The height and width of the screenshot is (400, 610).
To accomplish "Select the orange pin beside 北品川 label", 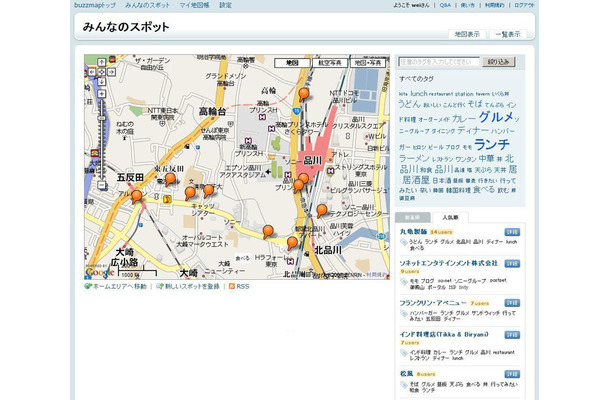I will (x=292, y=243).
